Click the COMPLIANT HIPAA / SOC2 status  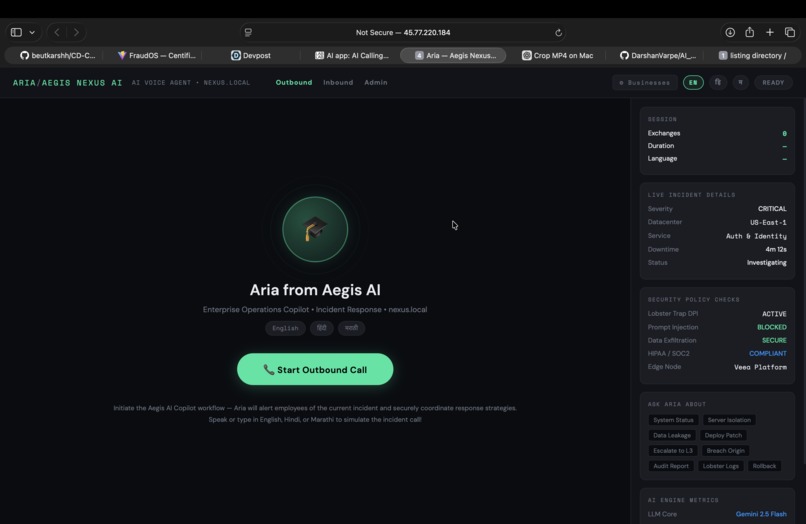point(767,354)
